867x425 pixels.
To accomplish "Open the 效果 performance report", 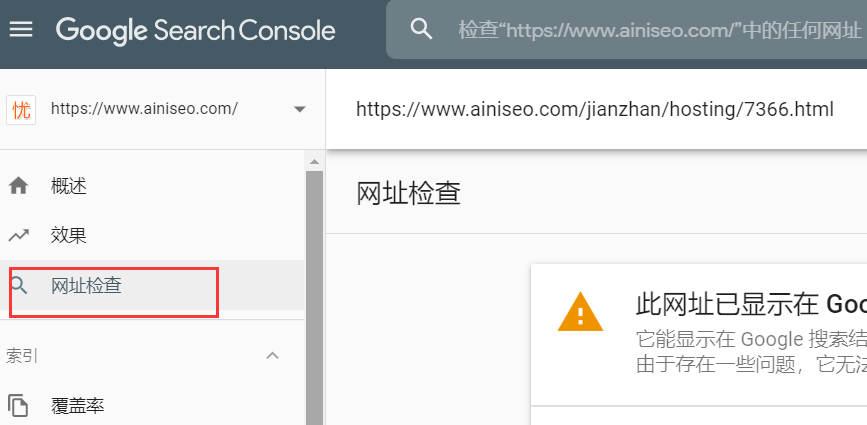I will click(x=69, y=236).
